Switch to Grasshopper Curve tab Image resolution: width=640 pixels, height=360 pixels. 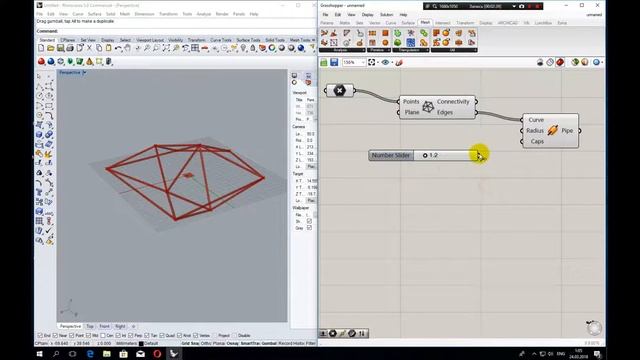click(x=391, y=23)
